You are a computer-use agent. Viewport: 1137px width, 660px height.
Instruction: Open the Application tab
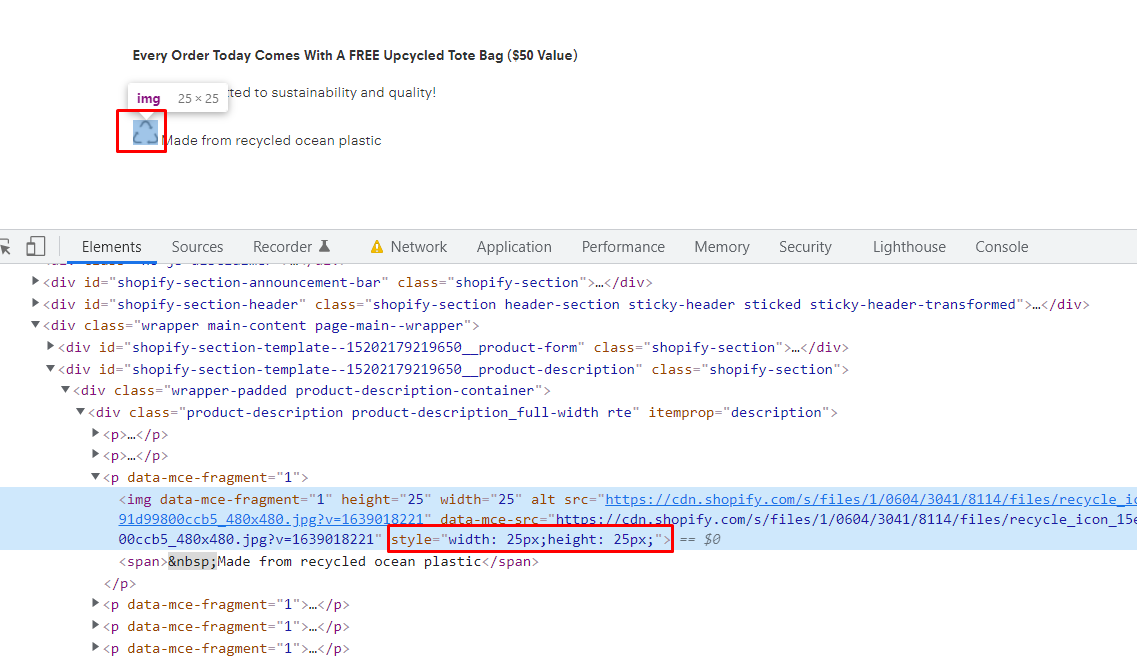[x=514, y=247]
